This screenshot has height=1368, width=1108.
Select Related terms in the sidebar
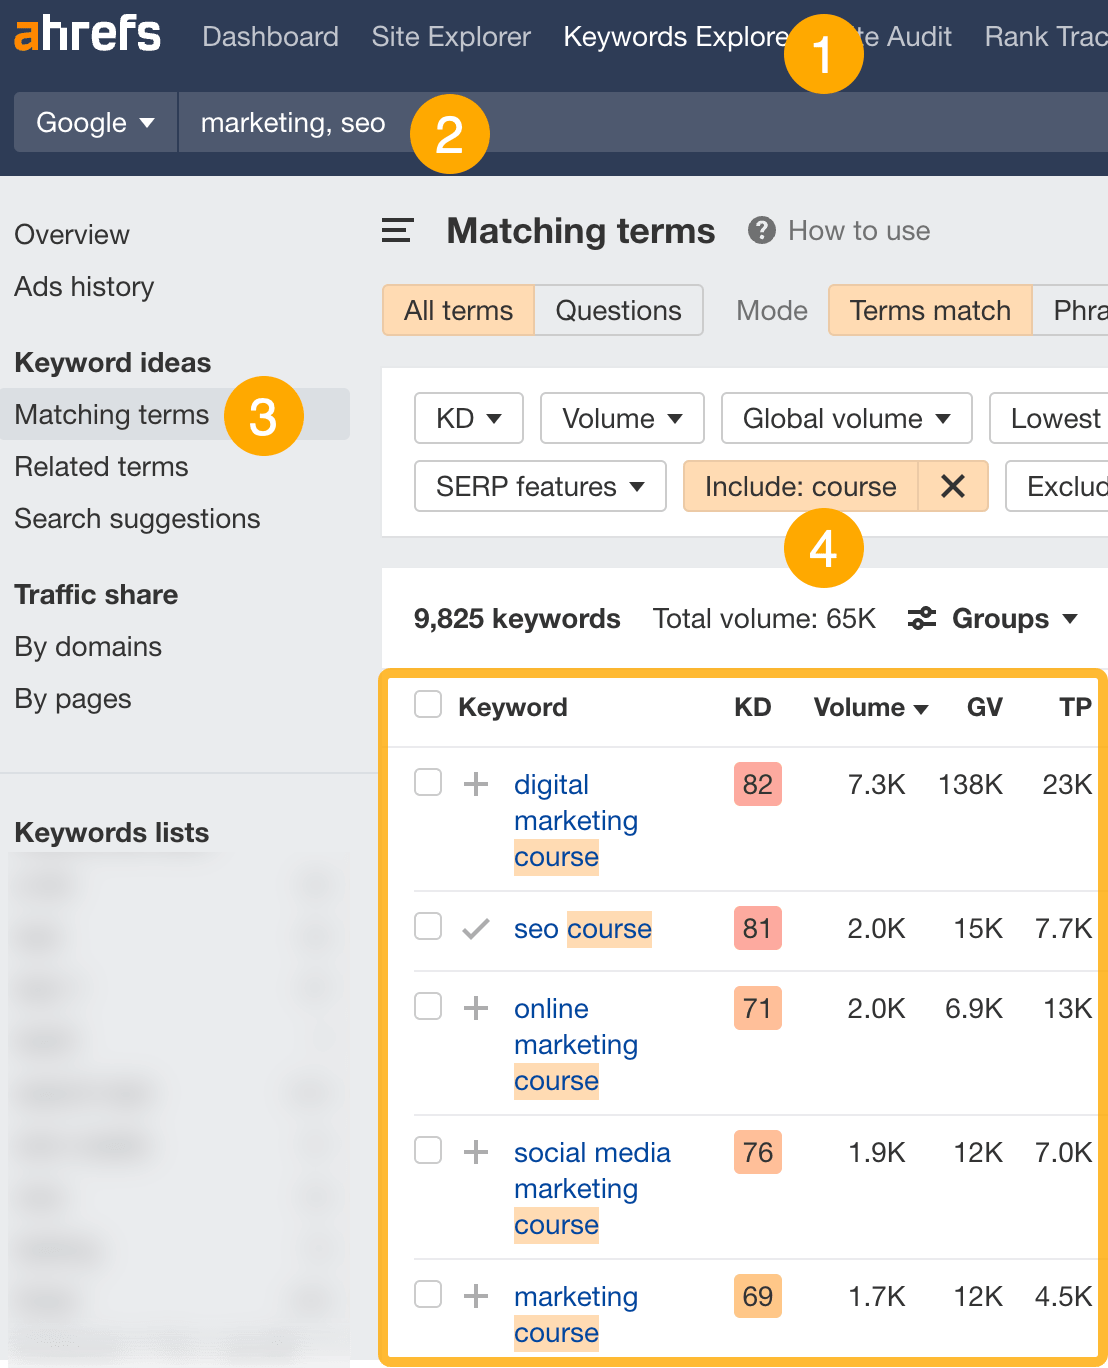101,466
